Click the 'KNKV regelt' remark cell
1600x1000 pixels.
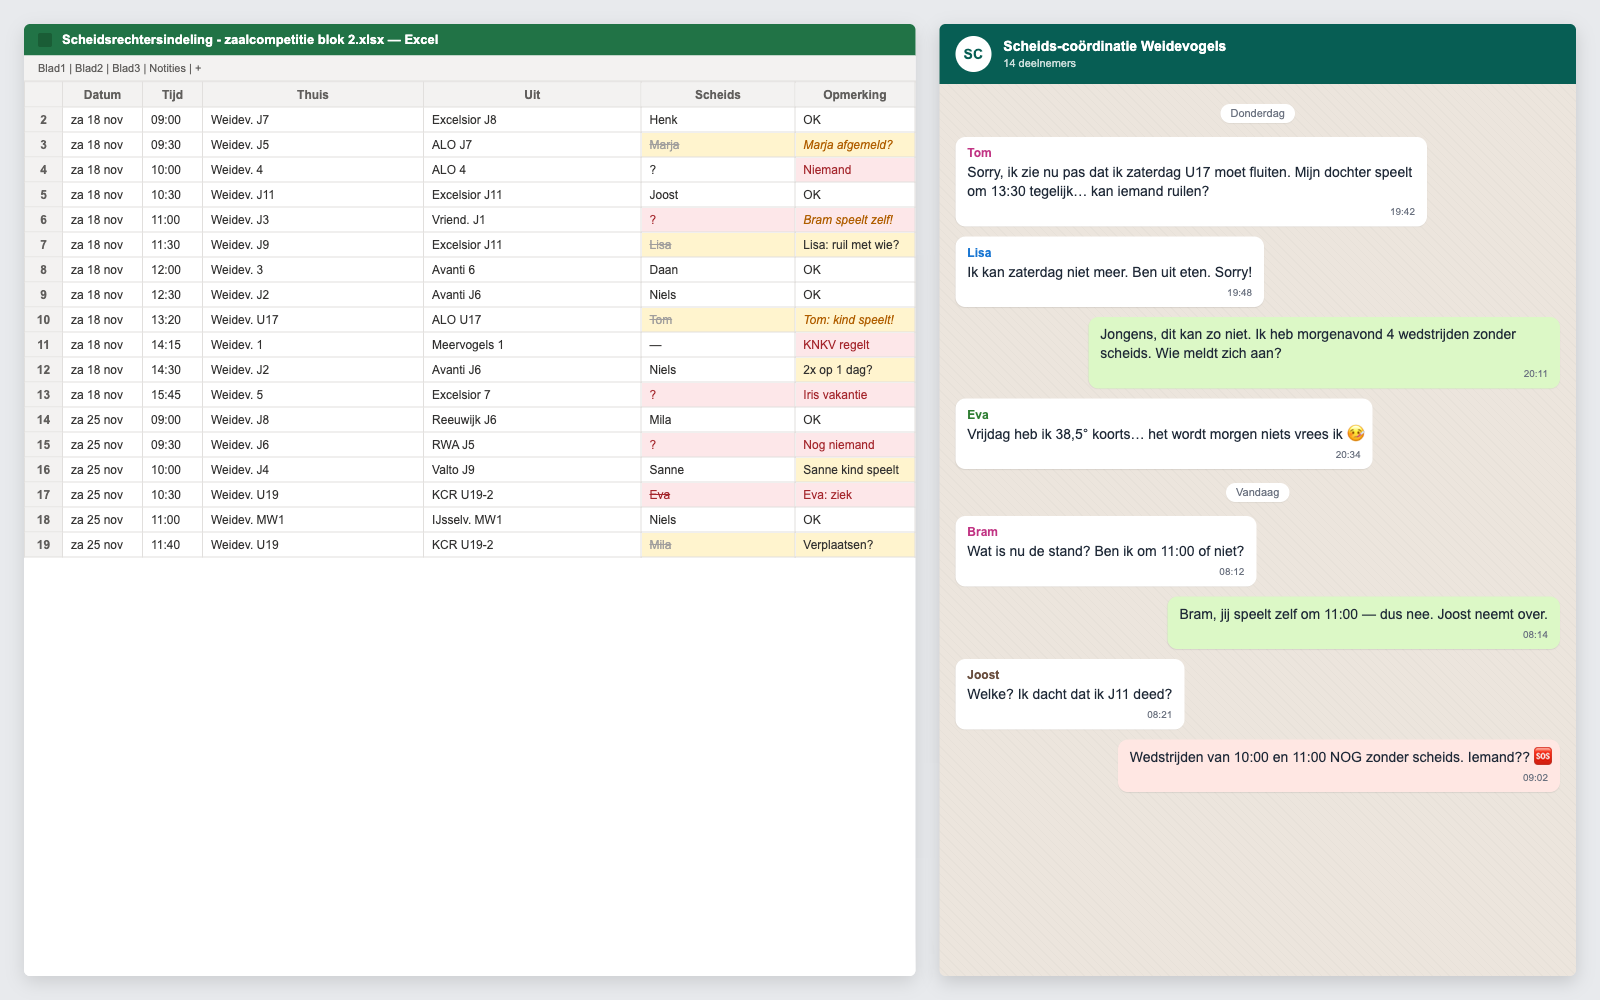click(855, 345)
